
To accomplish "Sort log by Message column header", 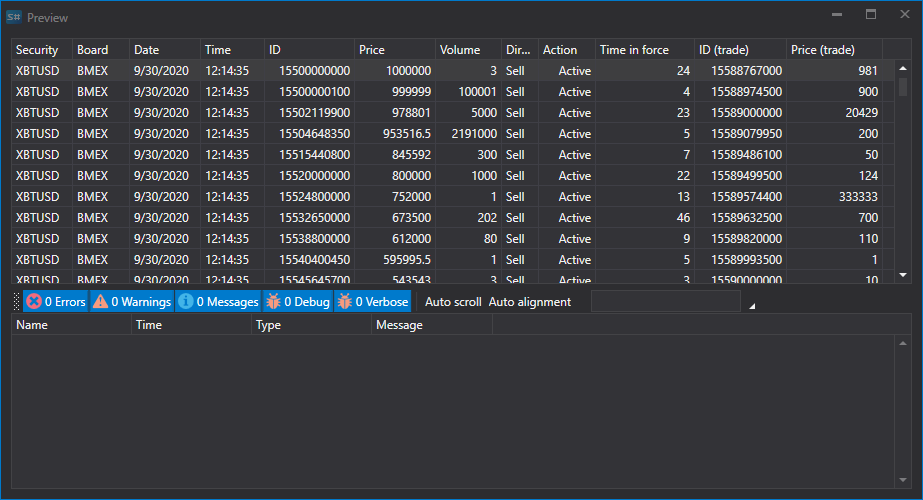I will click(432, 324).
